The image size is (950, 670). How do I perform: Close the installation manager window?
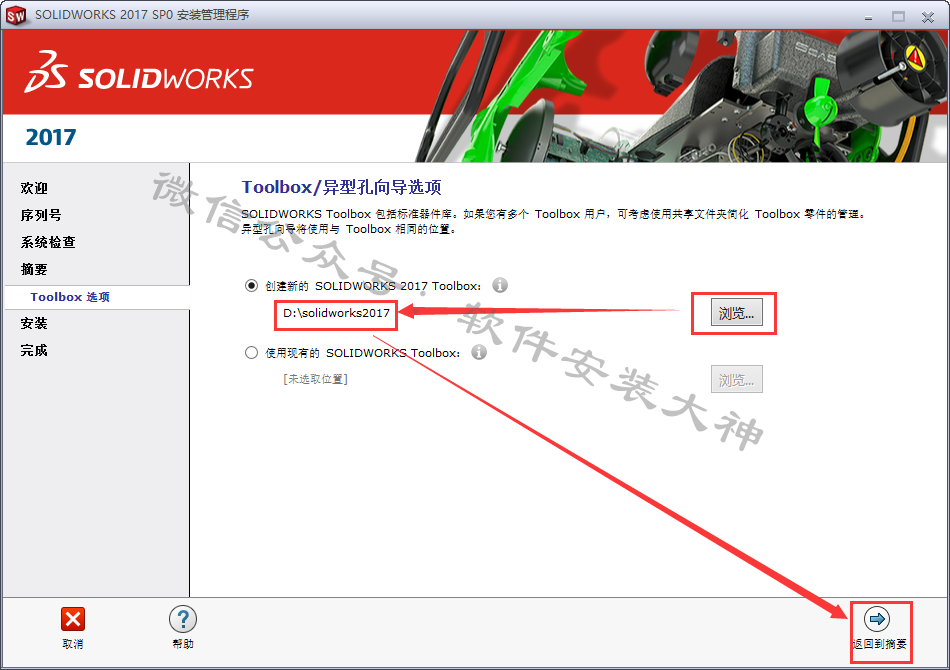click(928, 17)
